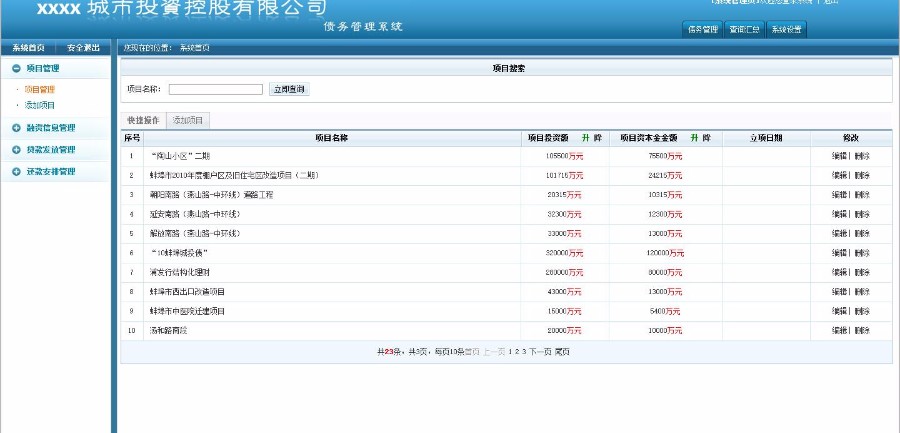This screenshot has width=900, height=433.
Task: Focus the 项目名称 search input field
Action: [215, 90]
